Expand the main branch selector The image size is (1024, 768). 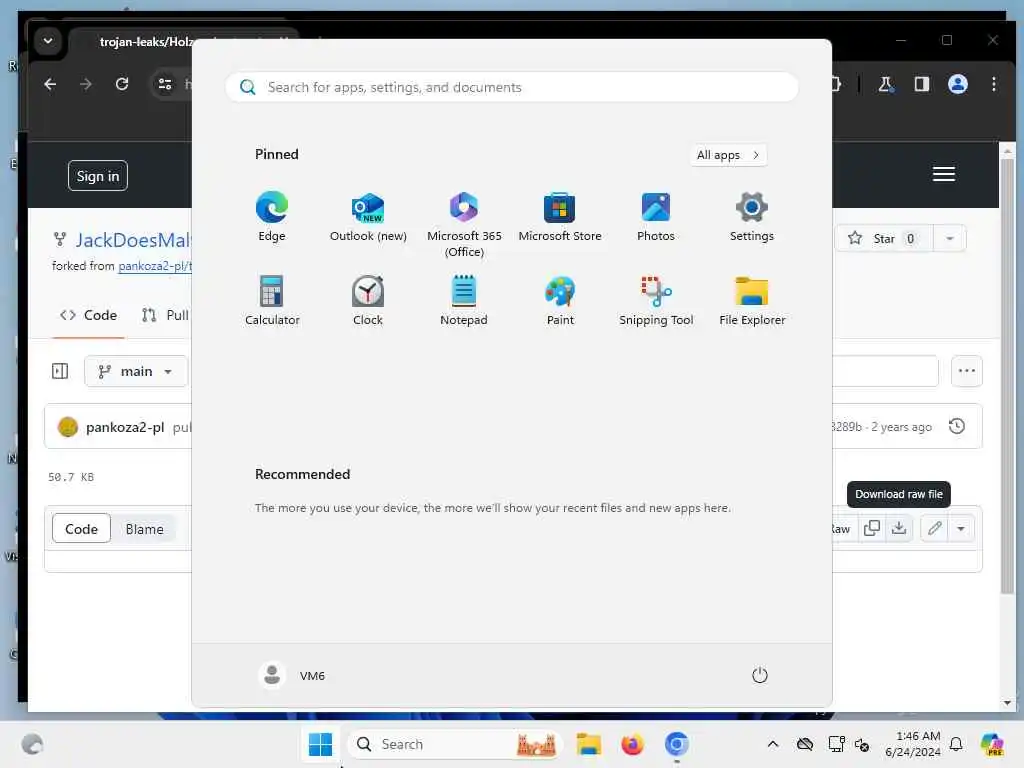point(136,371)
